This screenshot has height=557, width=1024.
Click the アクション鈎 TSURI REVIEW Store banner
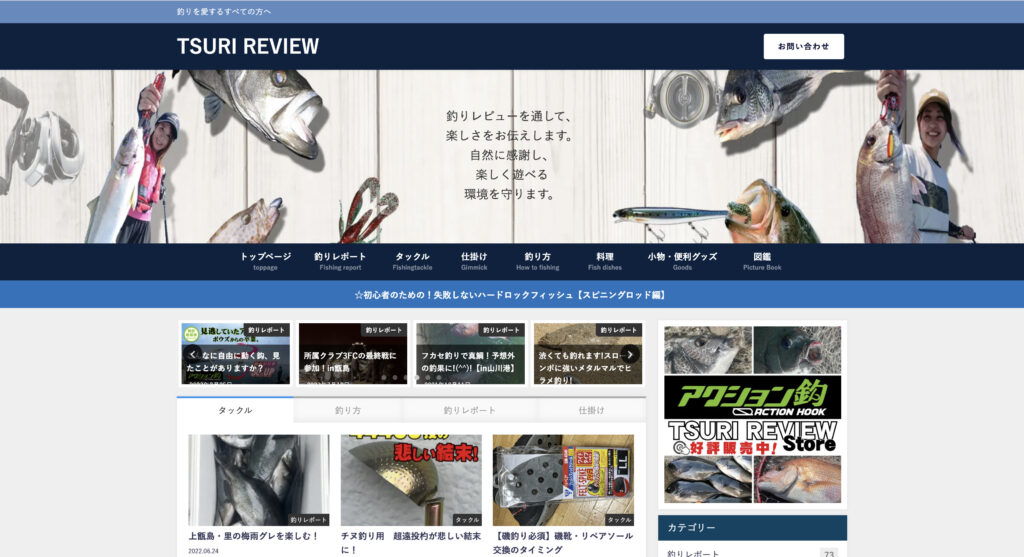tap(752, 414)
